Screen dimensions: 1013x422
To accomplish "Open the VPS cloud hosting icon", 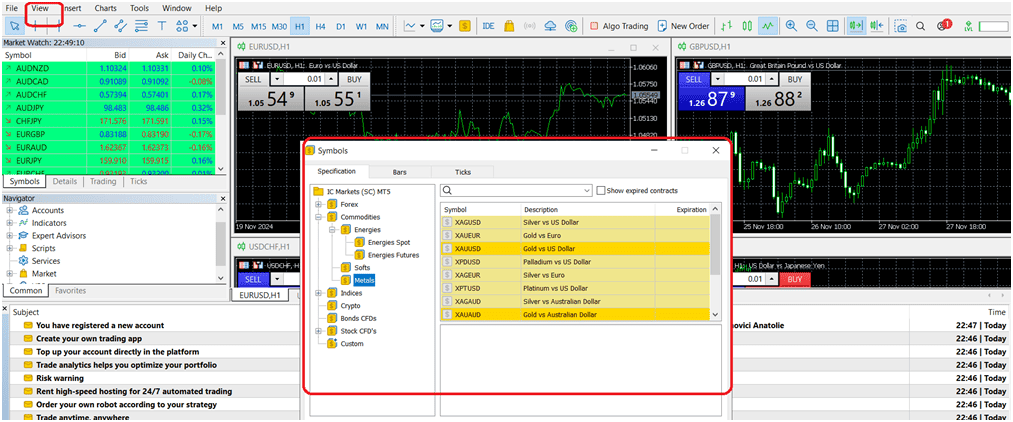I will click(x=550, y=26).
